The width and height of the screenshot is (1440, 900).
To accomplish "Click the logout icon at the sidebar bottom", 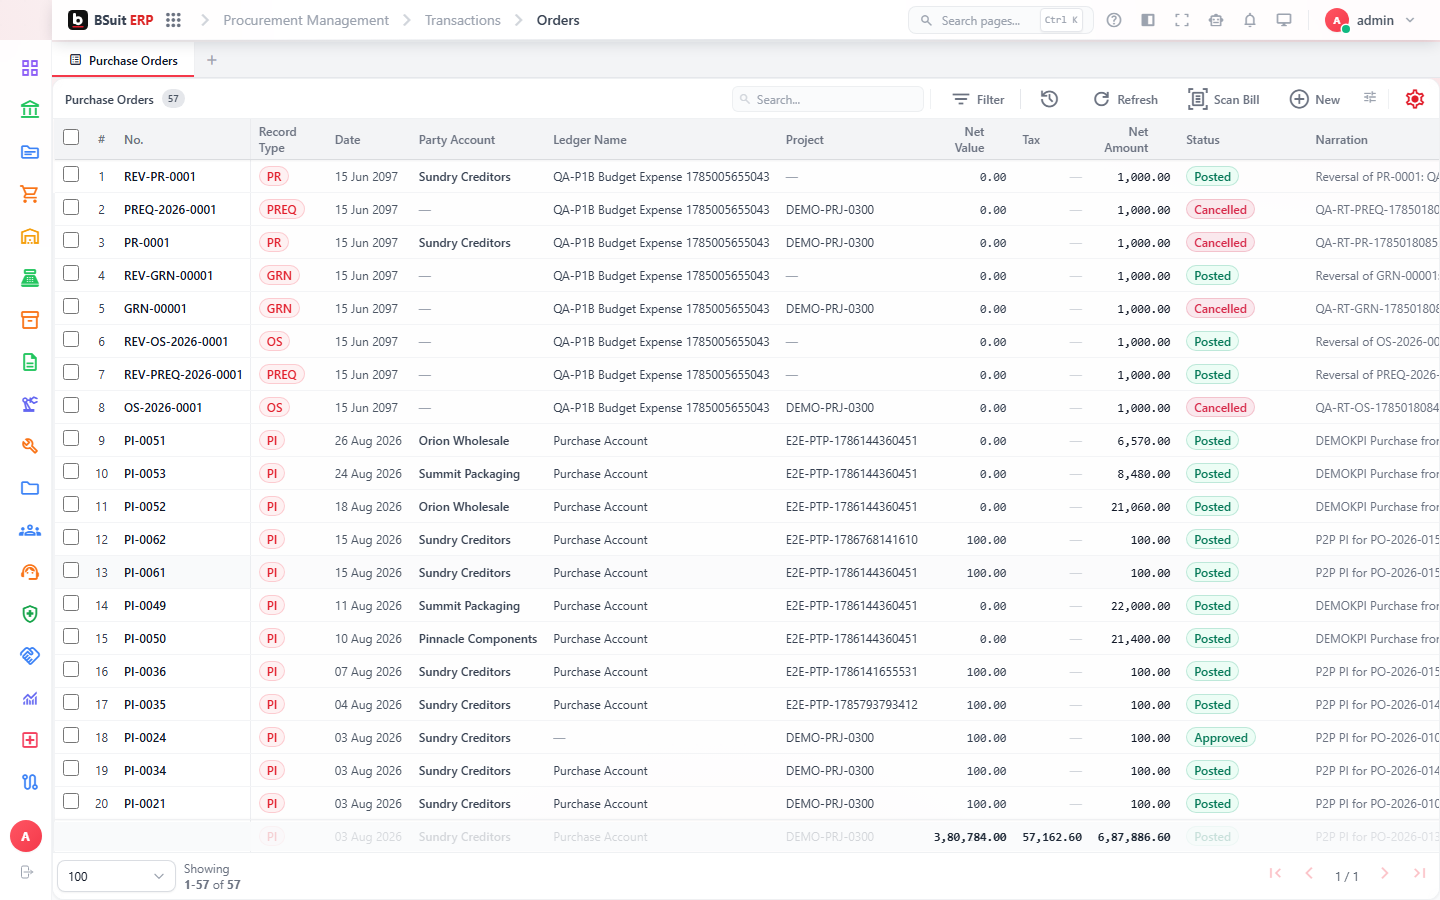I will coord(27,872).
